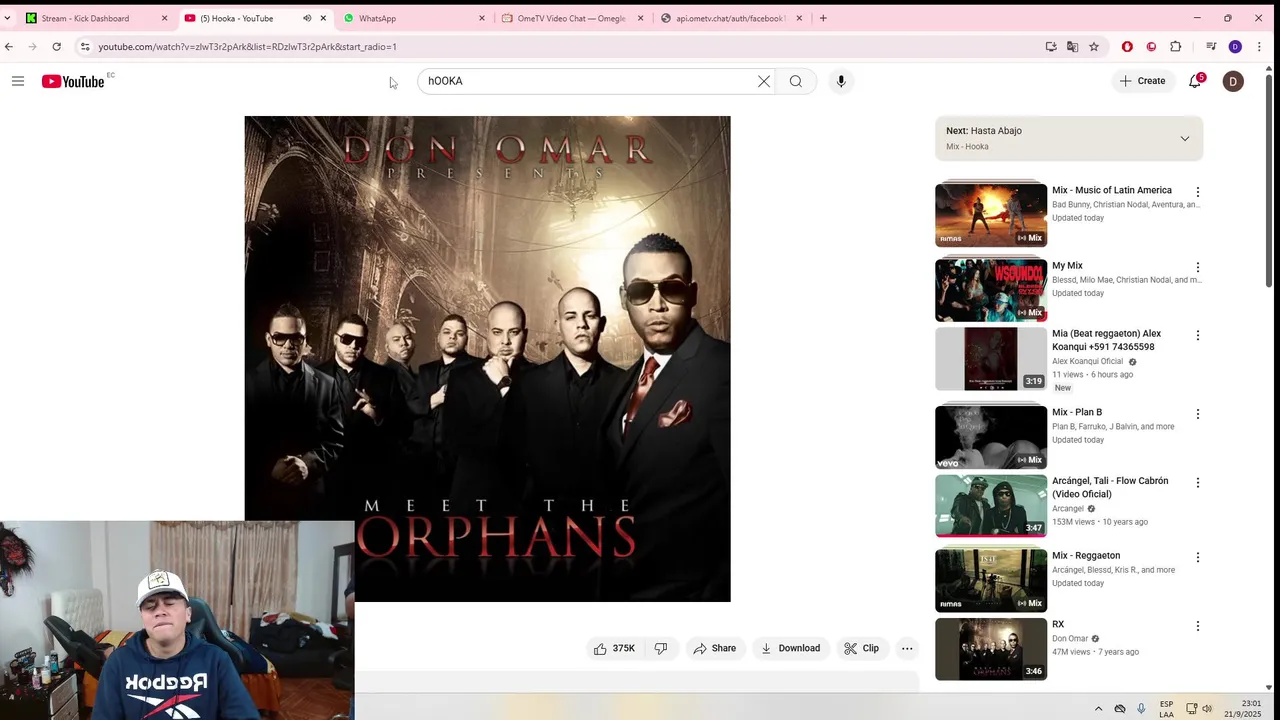
Task: Expand the Next: Hasta Abajo queue
Action: tap(1185, 138)
